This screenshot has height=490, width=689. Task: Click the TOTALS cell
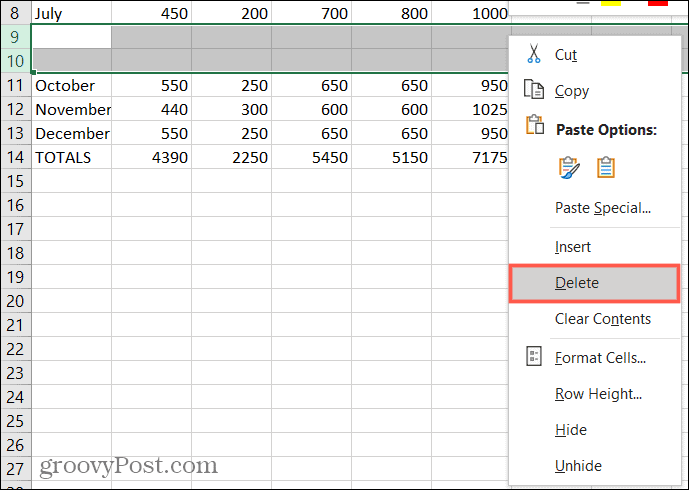(x=72, y=157)
